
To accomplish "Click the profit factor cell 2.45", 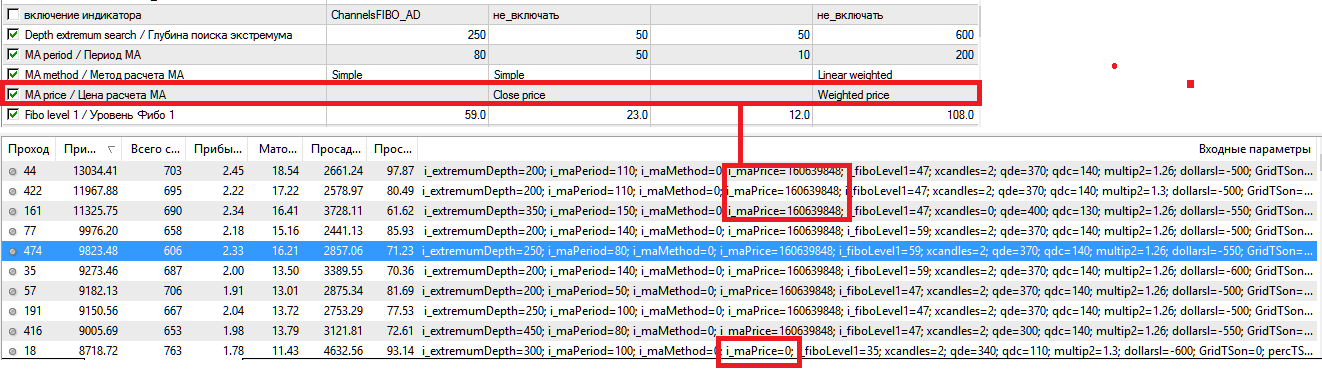I will pyautogui.click(x=233, y=172).
